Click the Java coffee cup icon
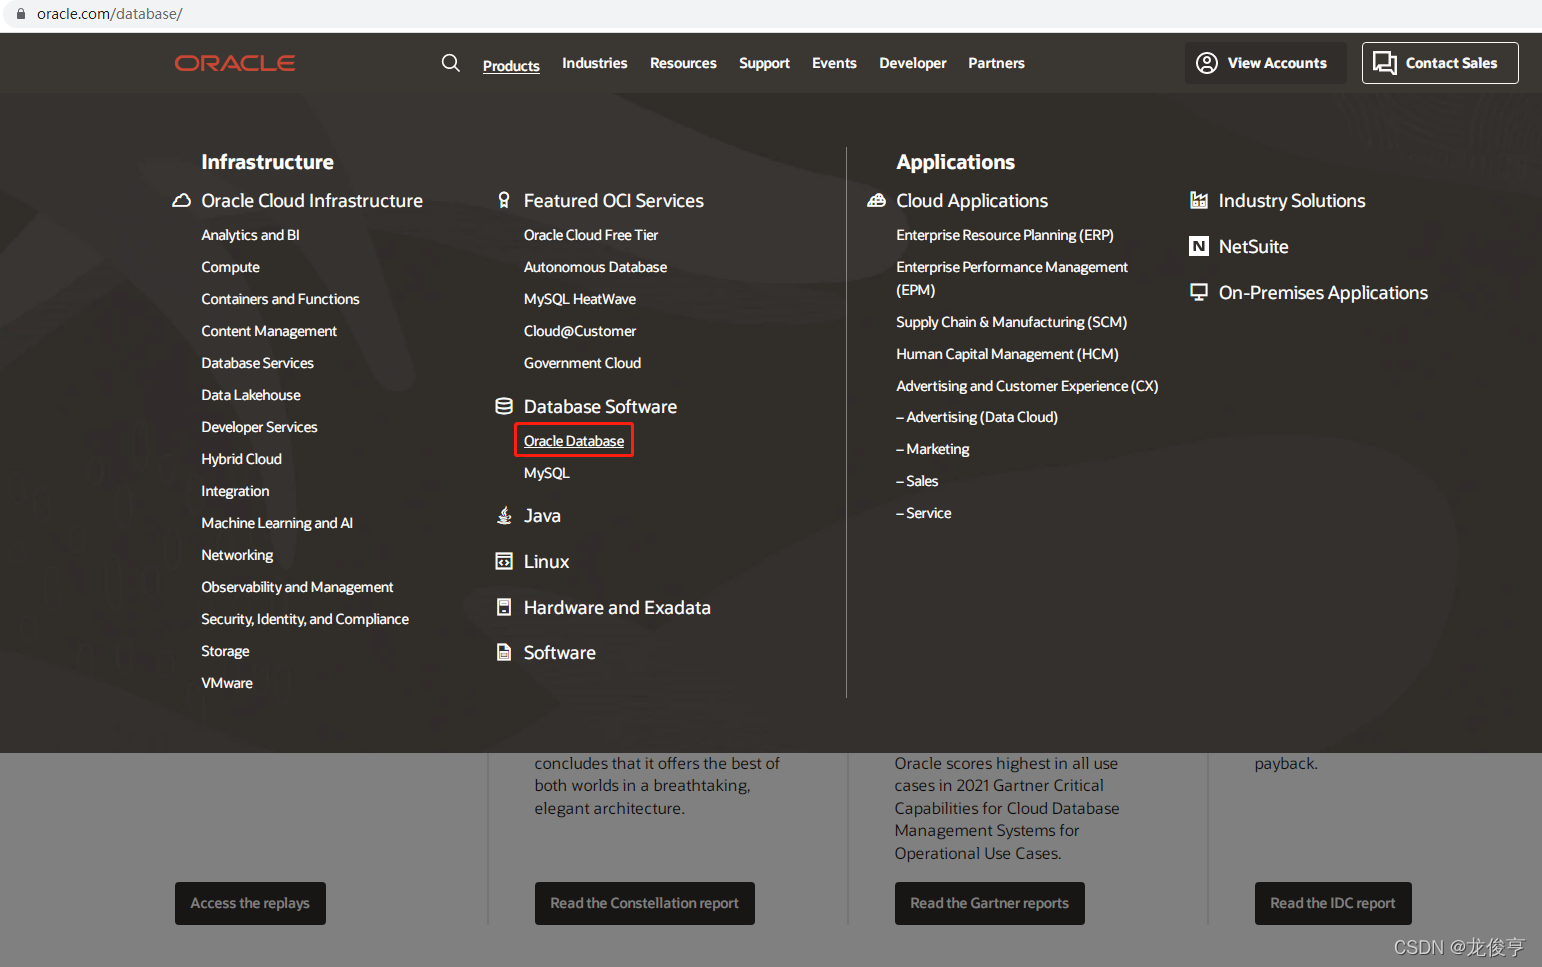The height and width of the screenshot is (967, 1542). pos(504,516)
